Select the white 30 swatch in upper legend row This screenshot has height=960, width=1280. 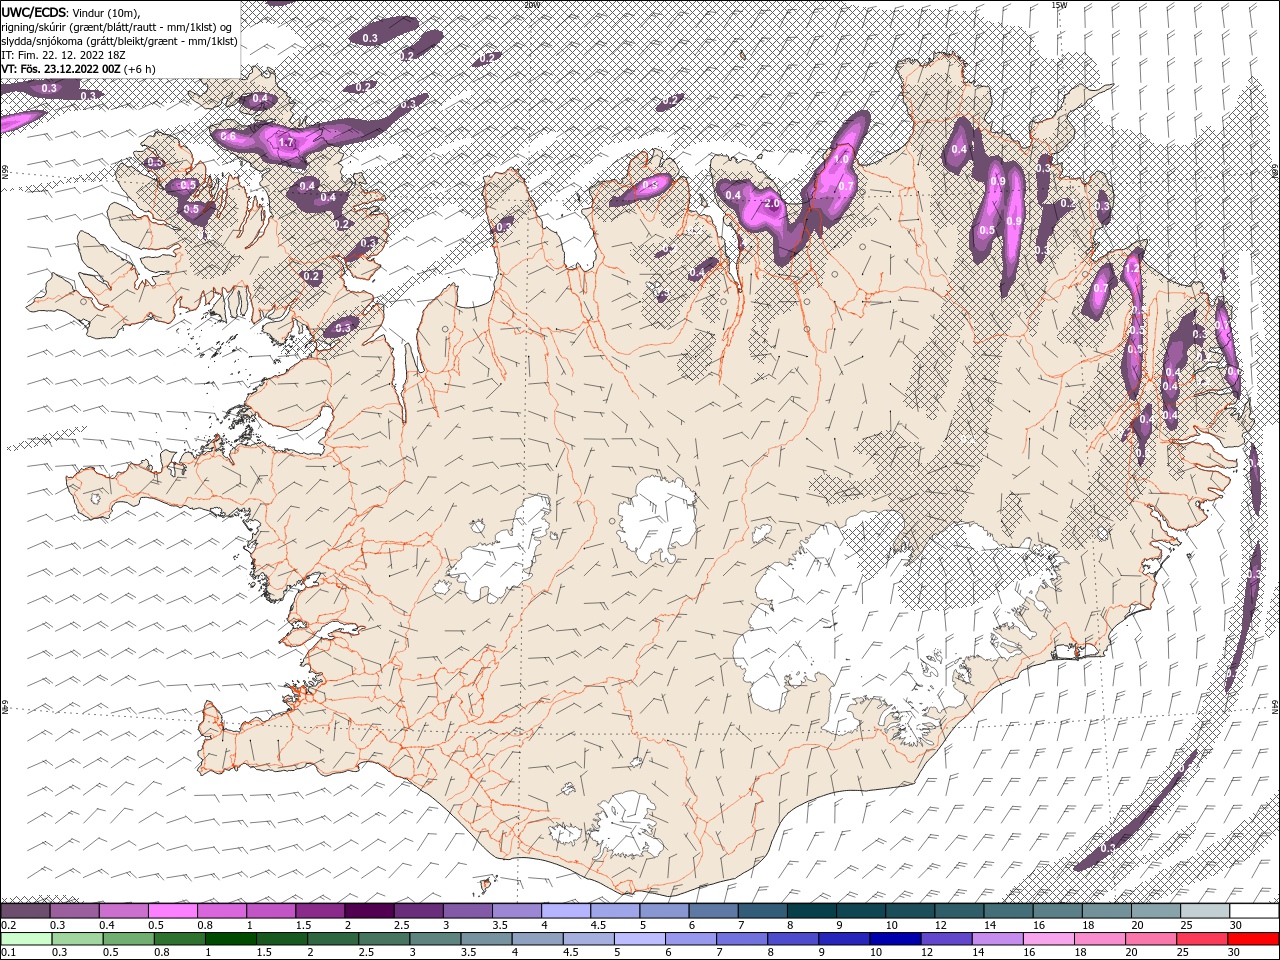pos(1253,911)
